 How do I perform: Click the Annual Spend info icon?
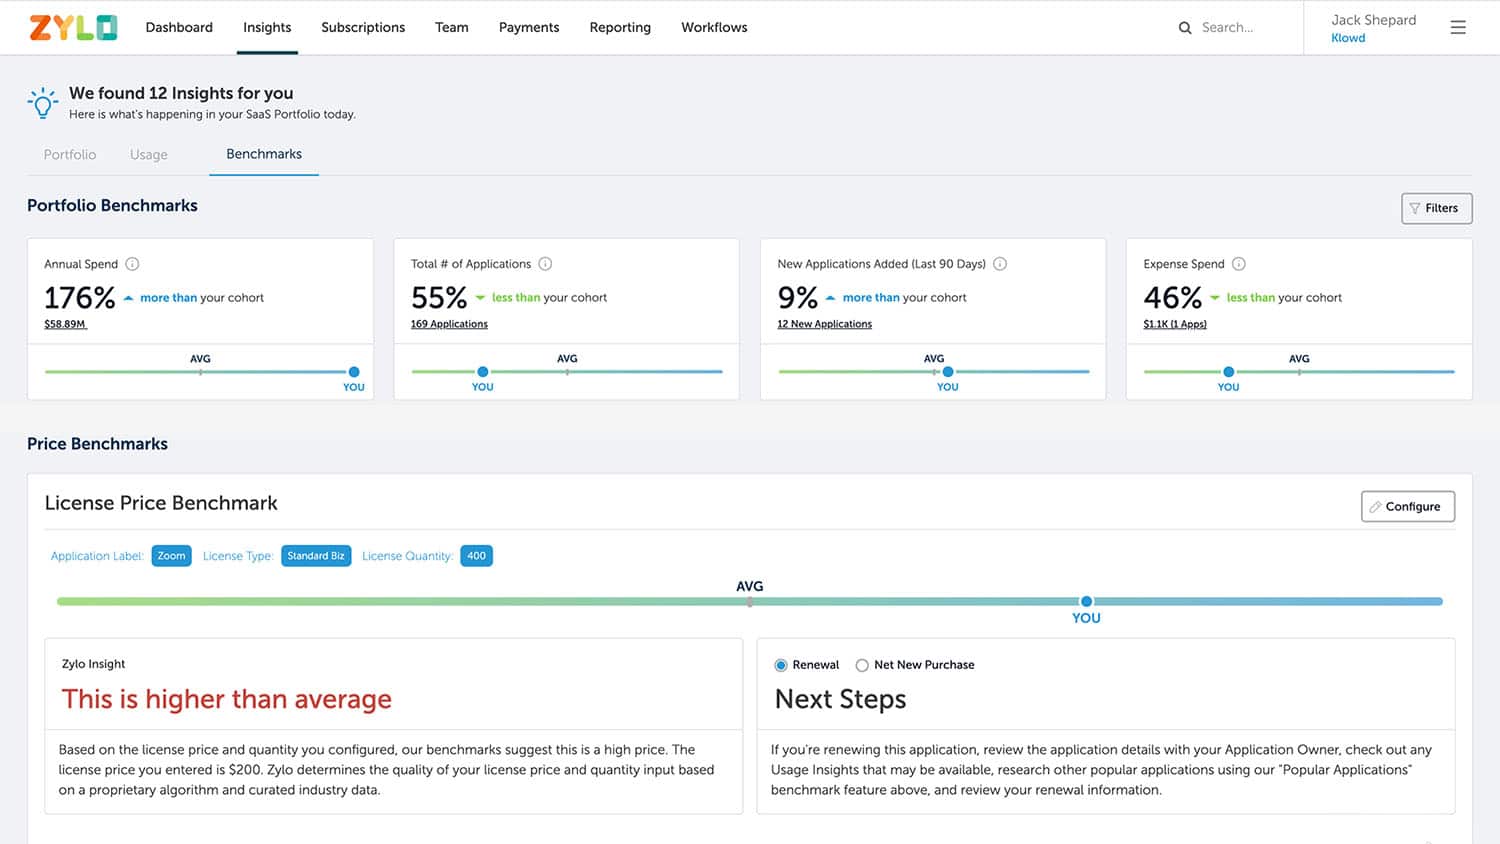click(132, 264)
